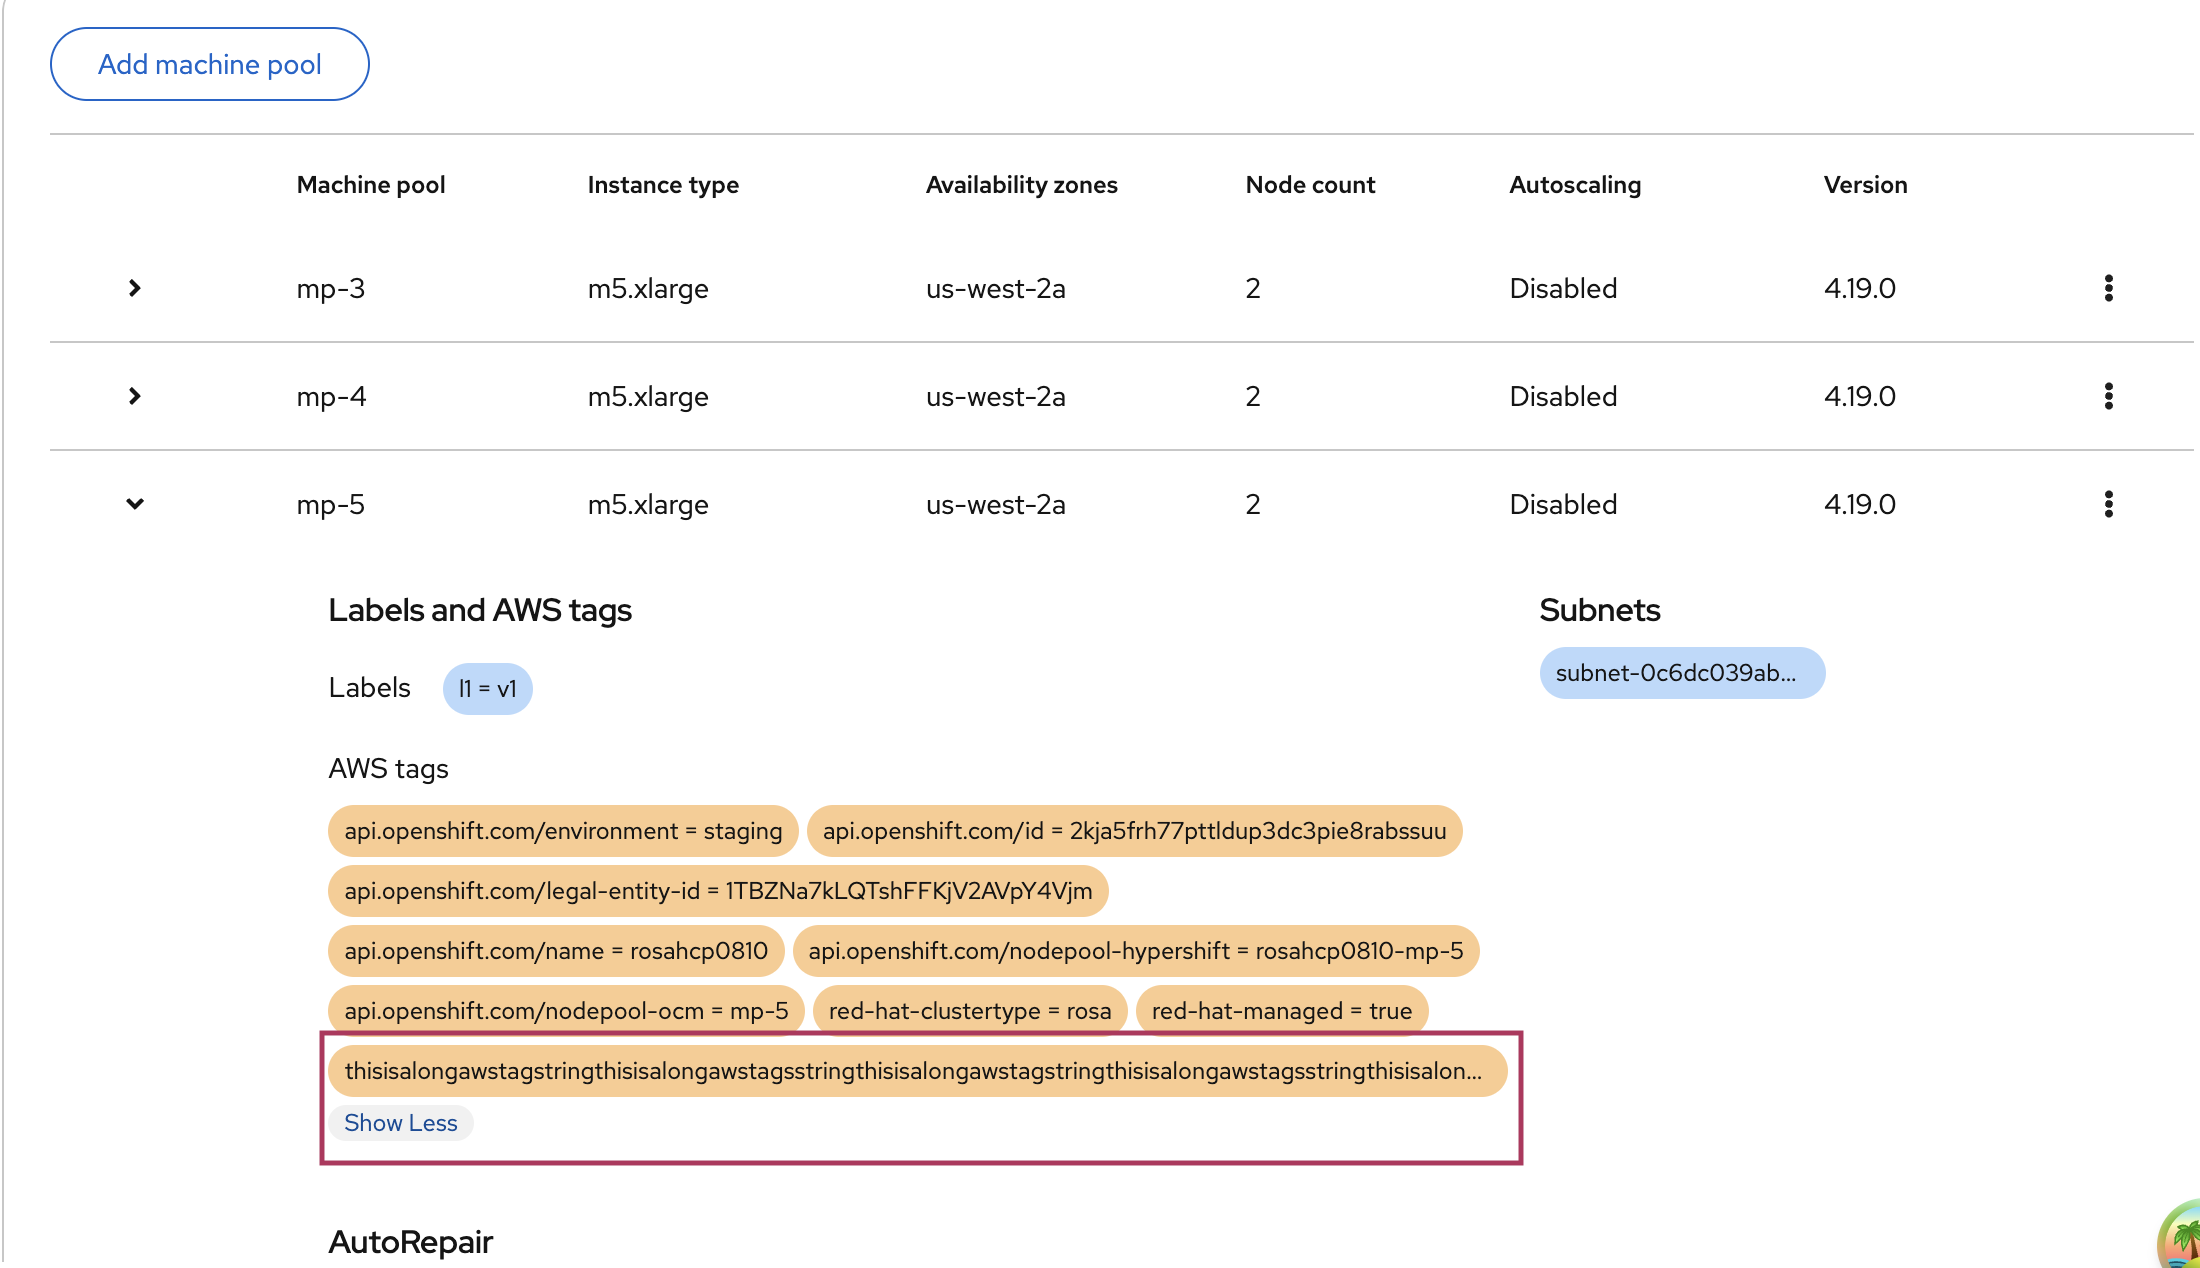Screen dimensions: 2200x1268
Task: Click the red-hat-clustertype = rosa tag
Action: tap(969, 1011)
